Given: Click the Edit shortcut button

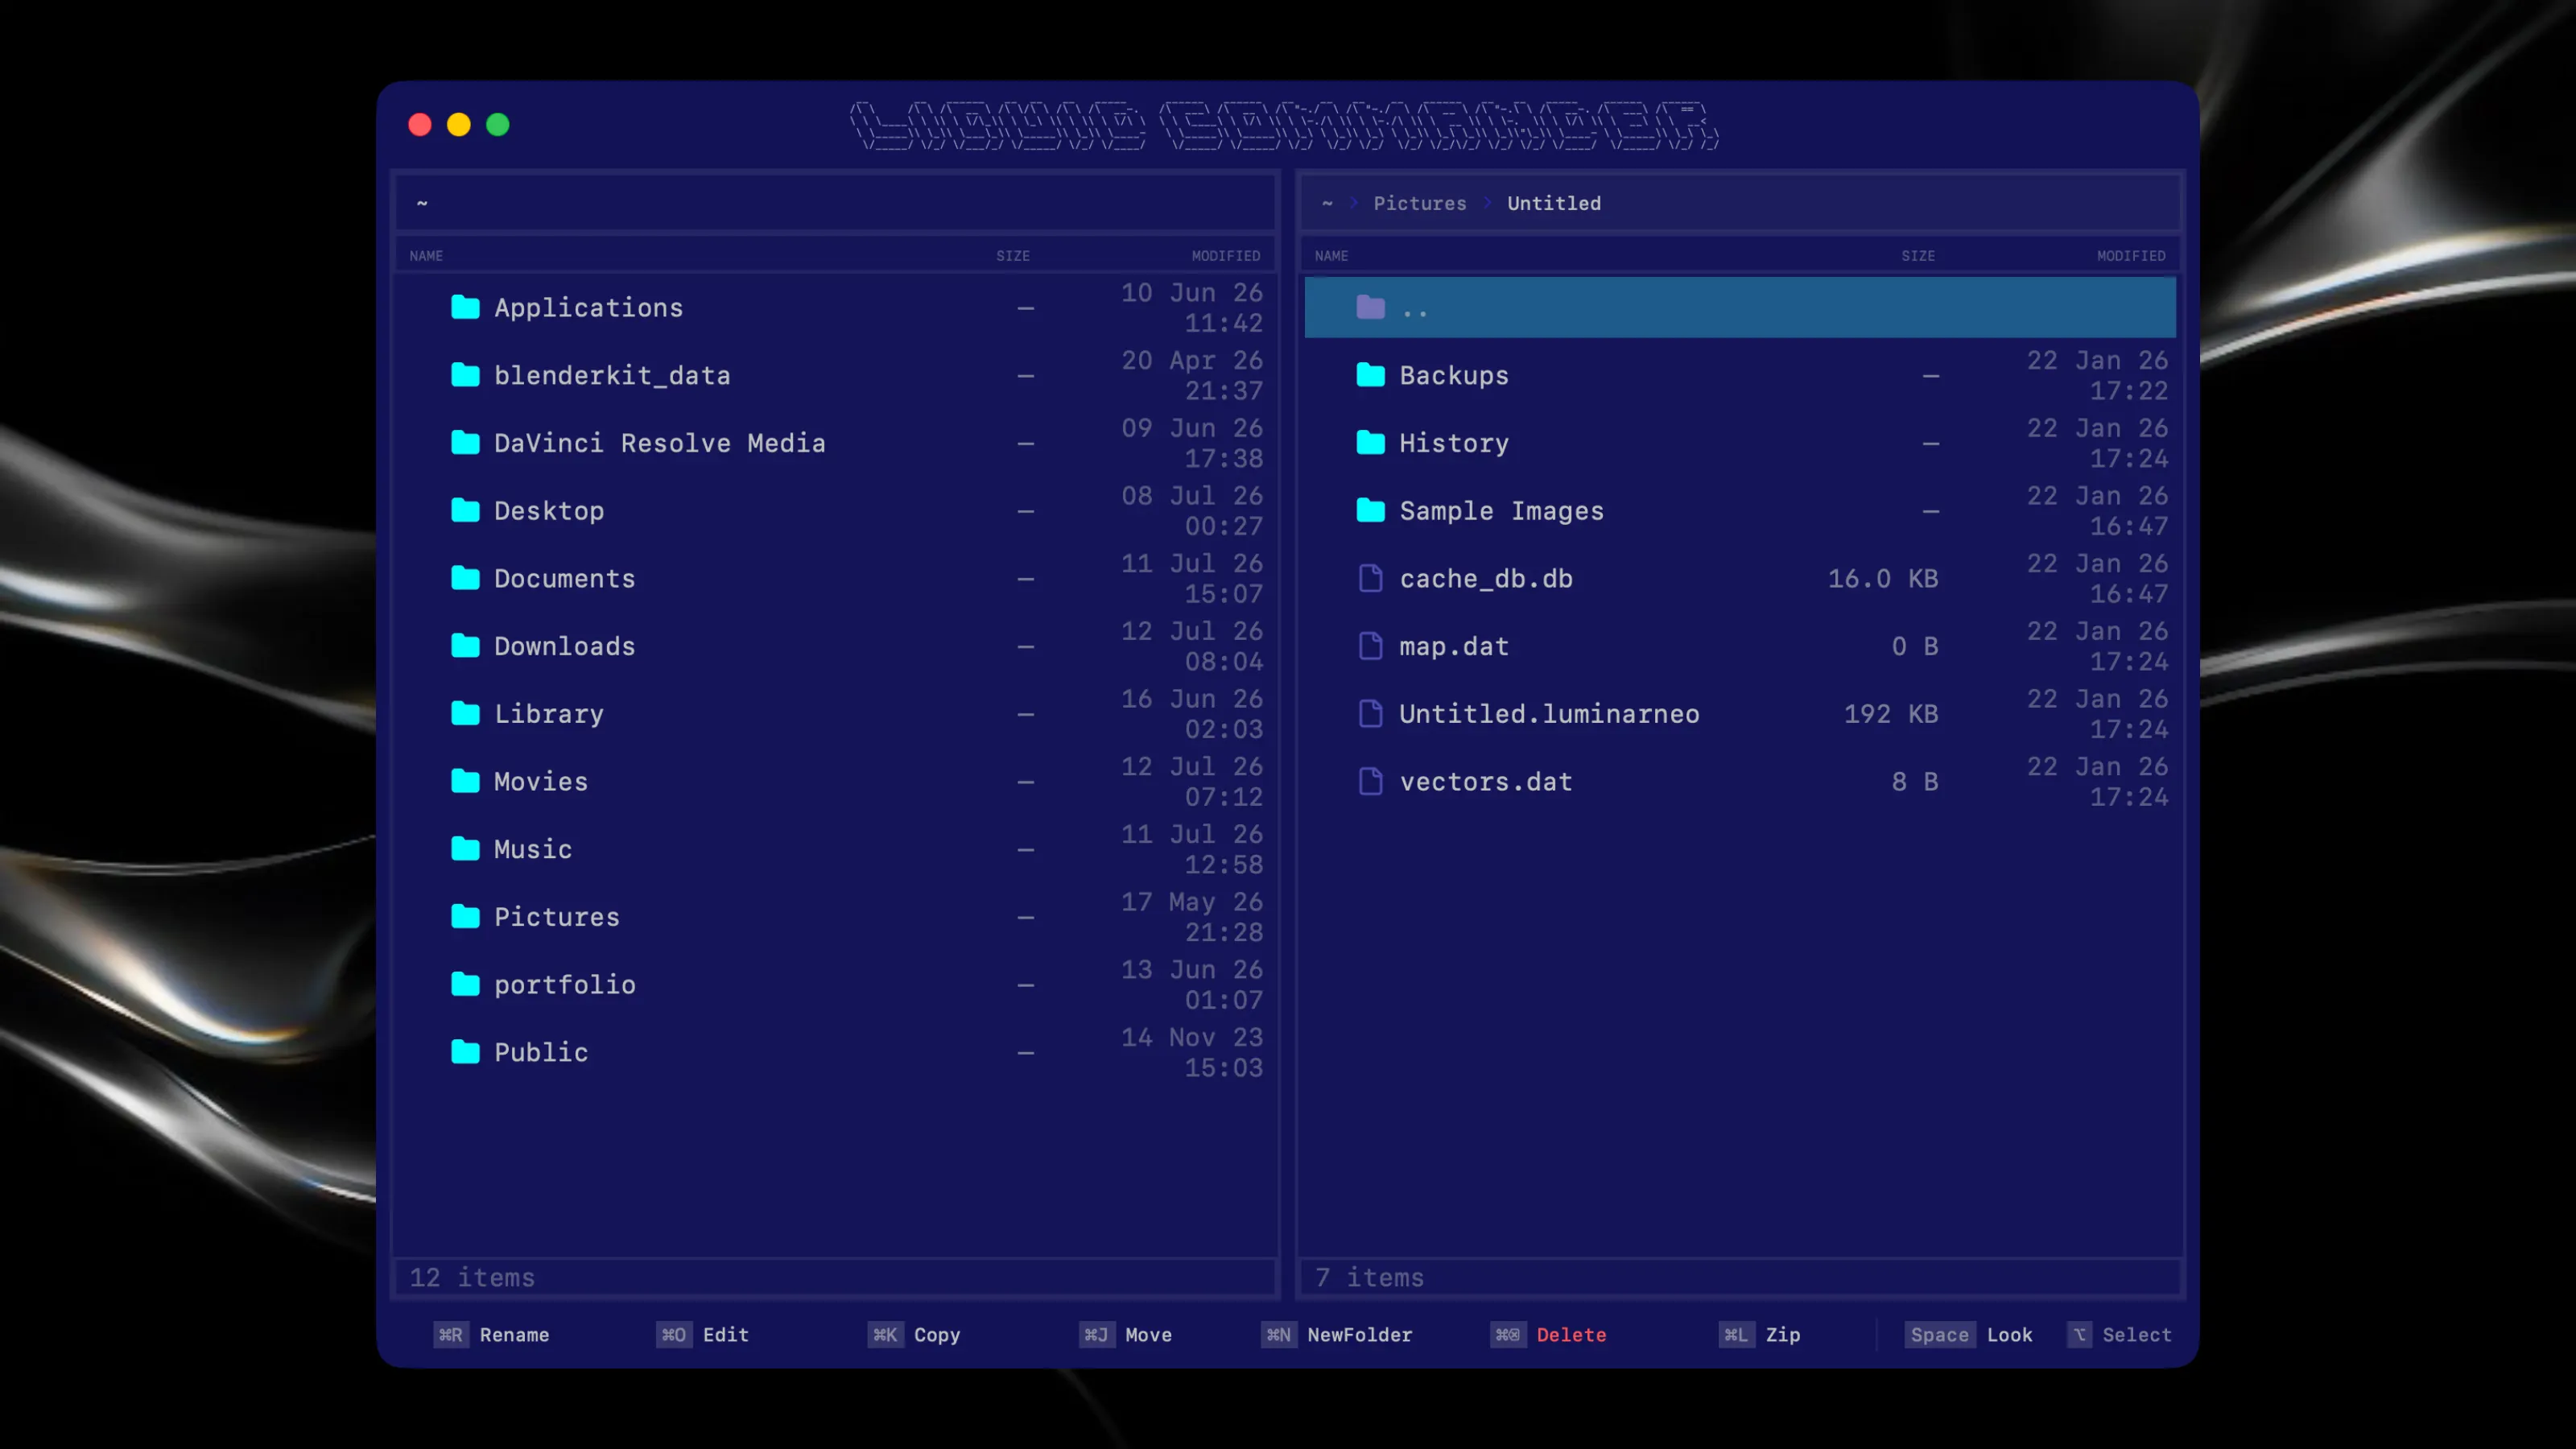Looking at the screenshot, I should tap(703, 1335).
